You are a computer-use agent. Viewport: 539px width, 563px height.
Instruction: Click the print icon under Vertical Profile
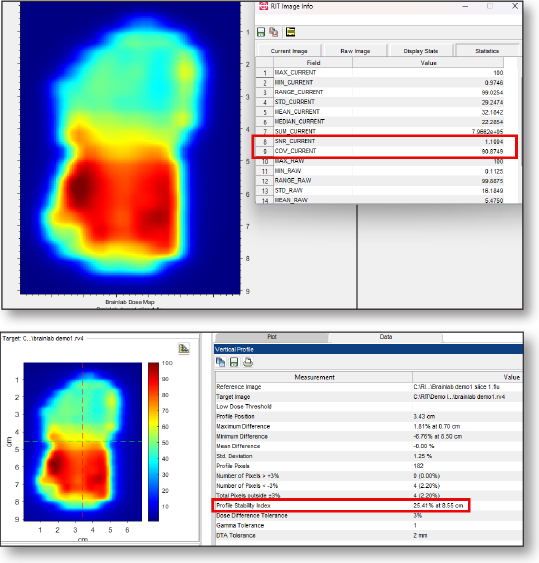coord(248,362)
